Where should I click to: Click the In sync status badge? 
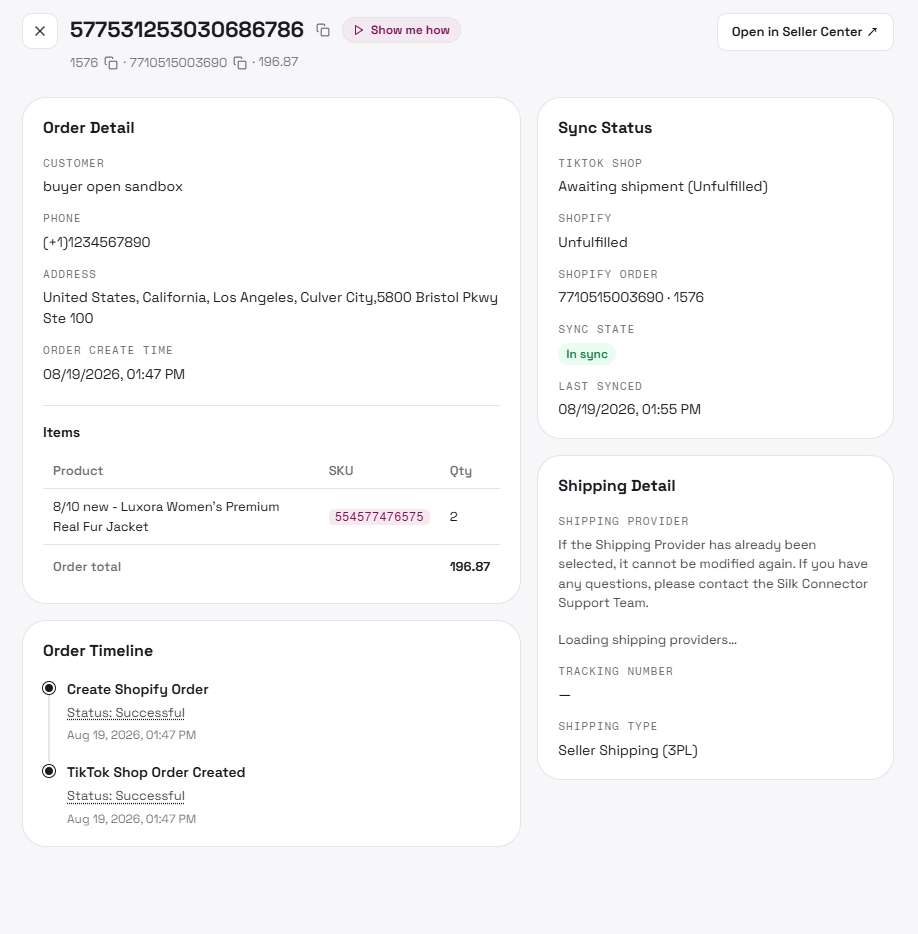coord(587,354)
